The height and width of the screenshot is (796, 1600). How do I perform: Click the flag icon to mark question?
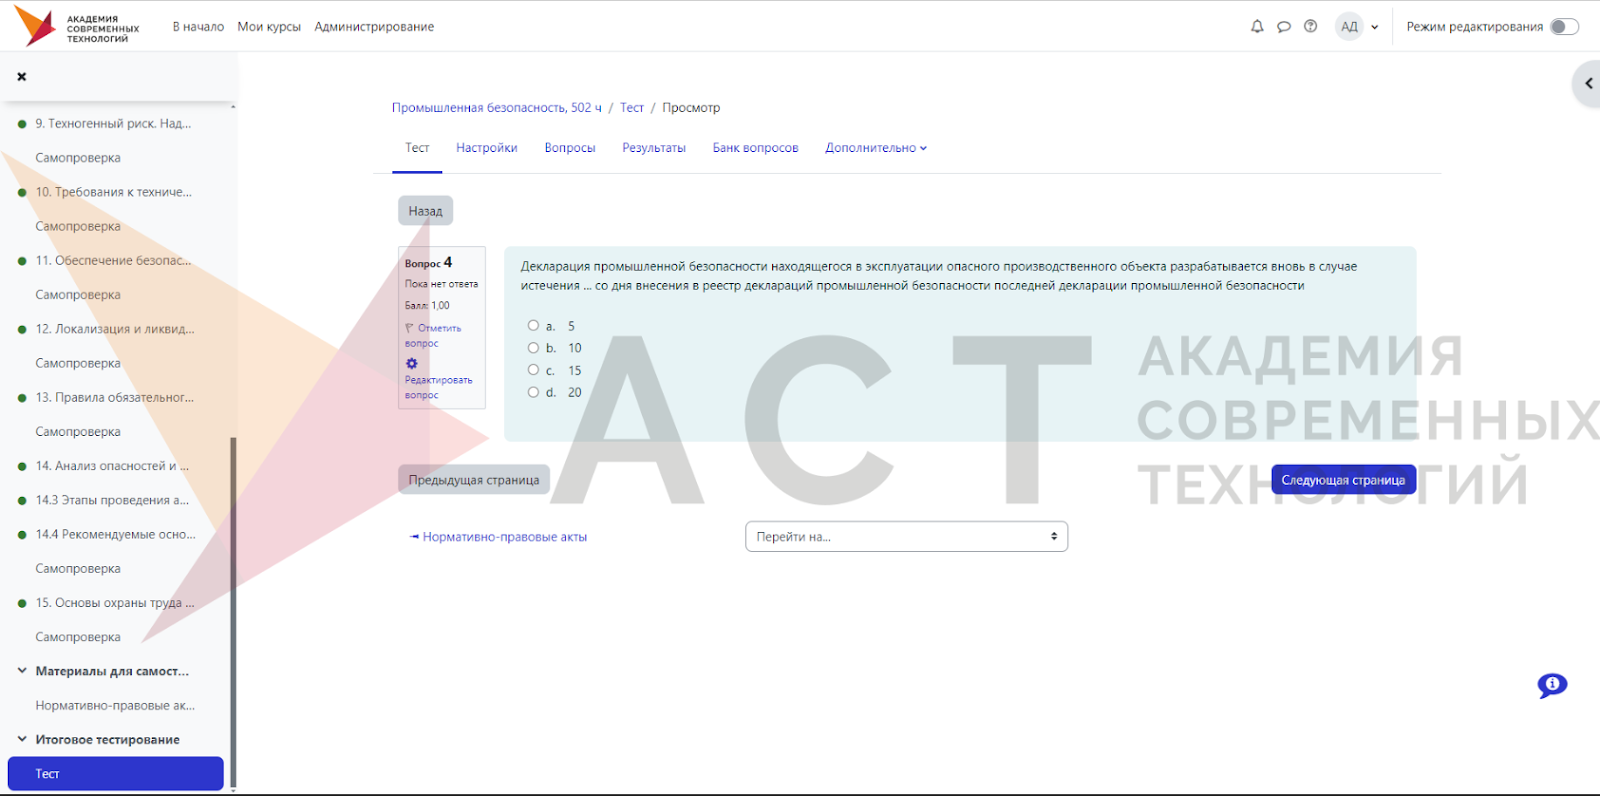[409, 328]
